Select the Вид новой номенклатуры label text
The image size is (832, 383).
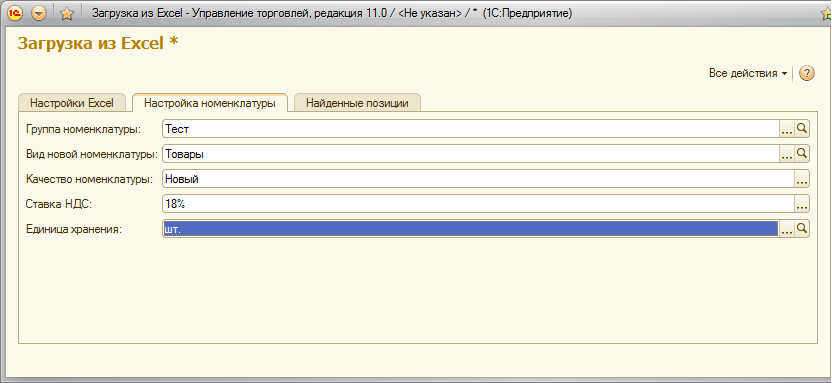coord(92,154)
